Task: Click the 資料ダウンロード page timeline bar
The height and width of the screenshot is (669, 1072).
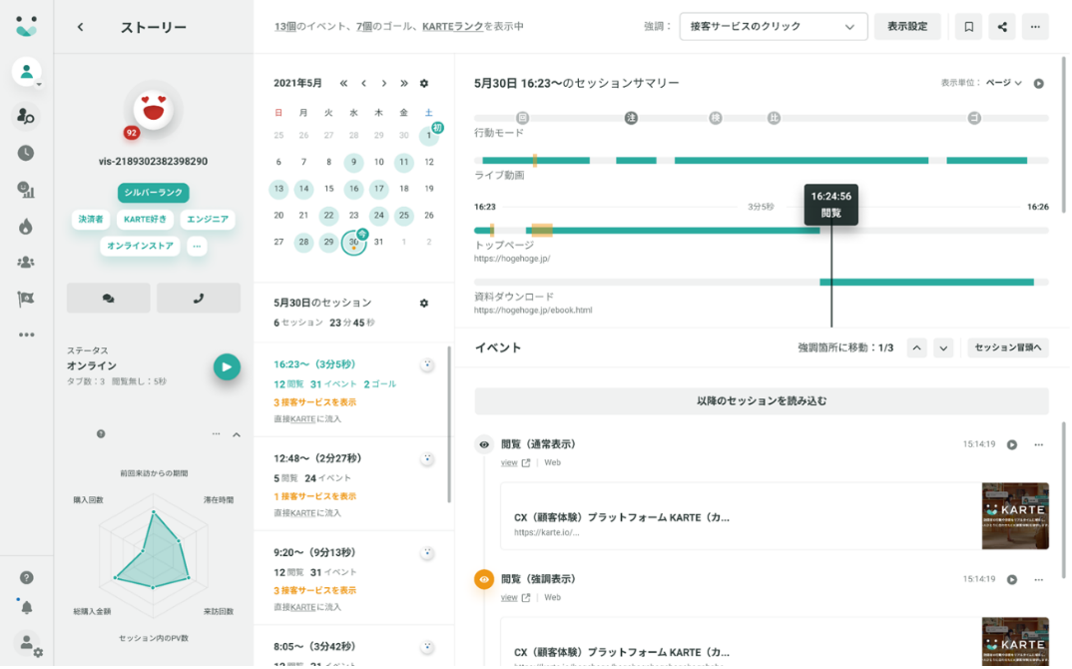Action: click(x=761, y=282)
